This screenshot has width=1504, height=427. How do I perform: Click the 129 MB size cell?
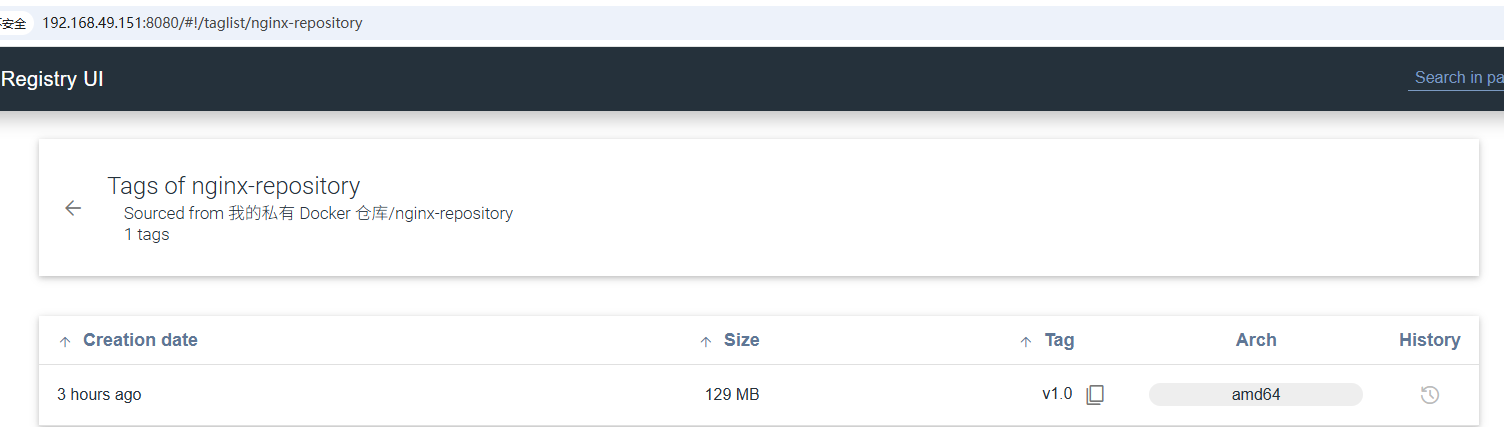pyautogui.click(x=732, y=395)
